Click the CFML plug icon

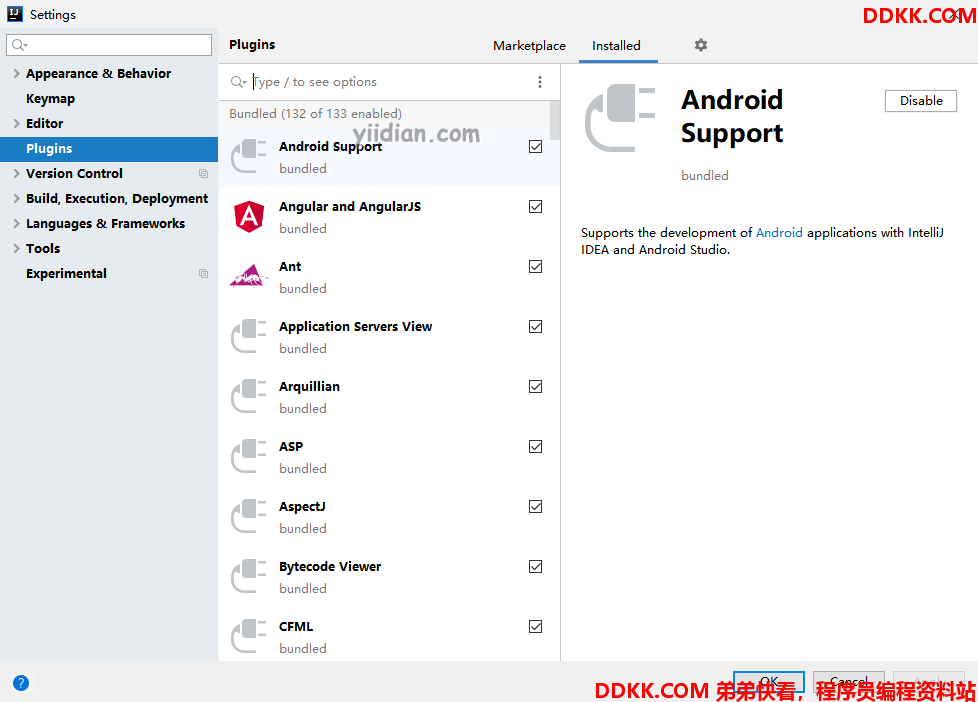249,635
